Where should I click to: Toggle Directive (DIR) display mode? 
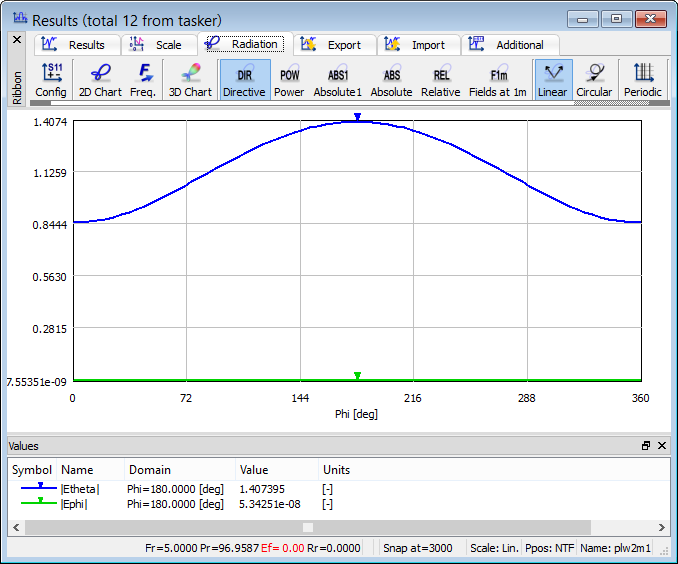point(244,80)
